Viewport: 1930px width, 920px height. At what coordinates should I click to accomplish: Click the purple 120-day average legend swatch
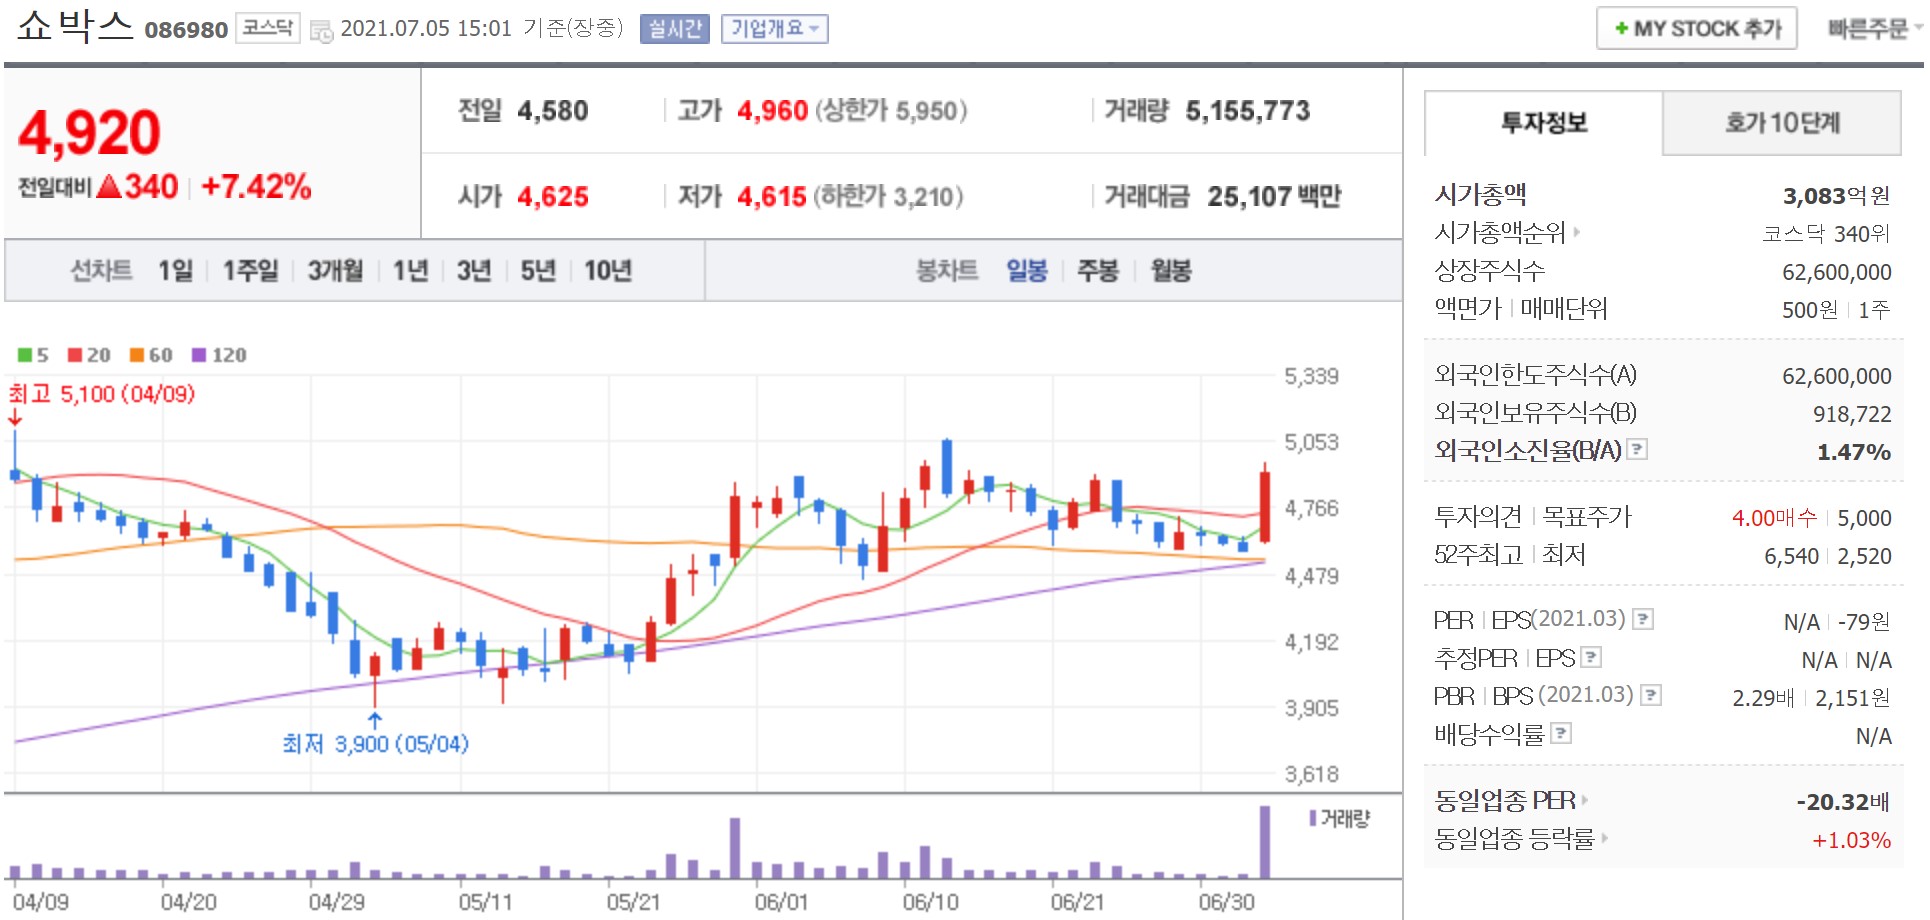(x=199, y=355)
